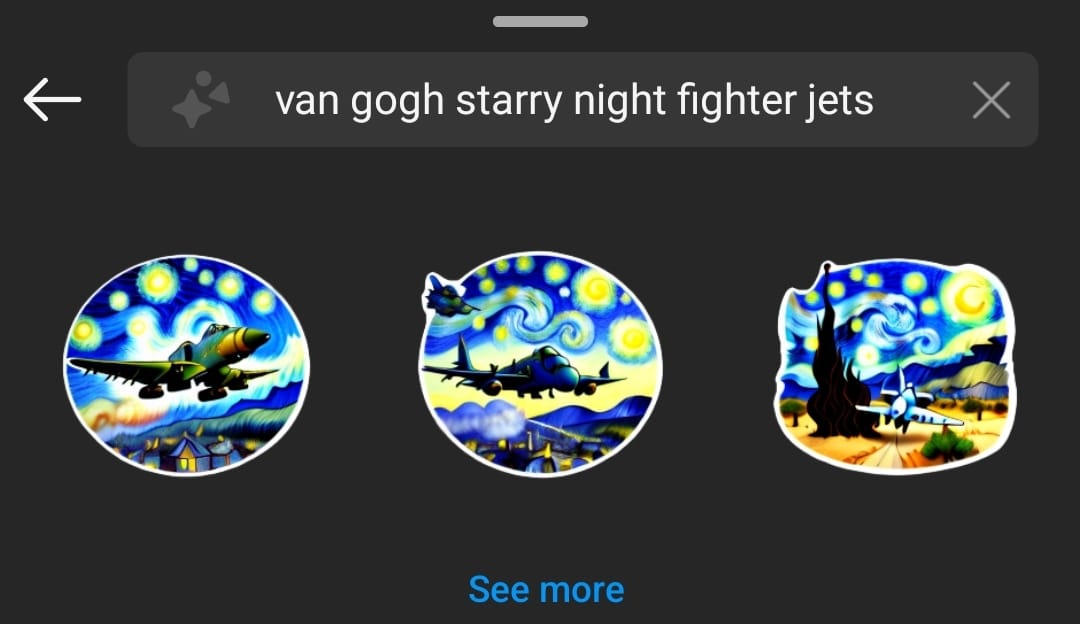Tap the AI sparkle sticker icon
Viewport: 1080px width, 624px height.
[x=200, y=99]
